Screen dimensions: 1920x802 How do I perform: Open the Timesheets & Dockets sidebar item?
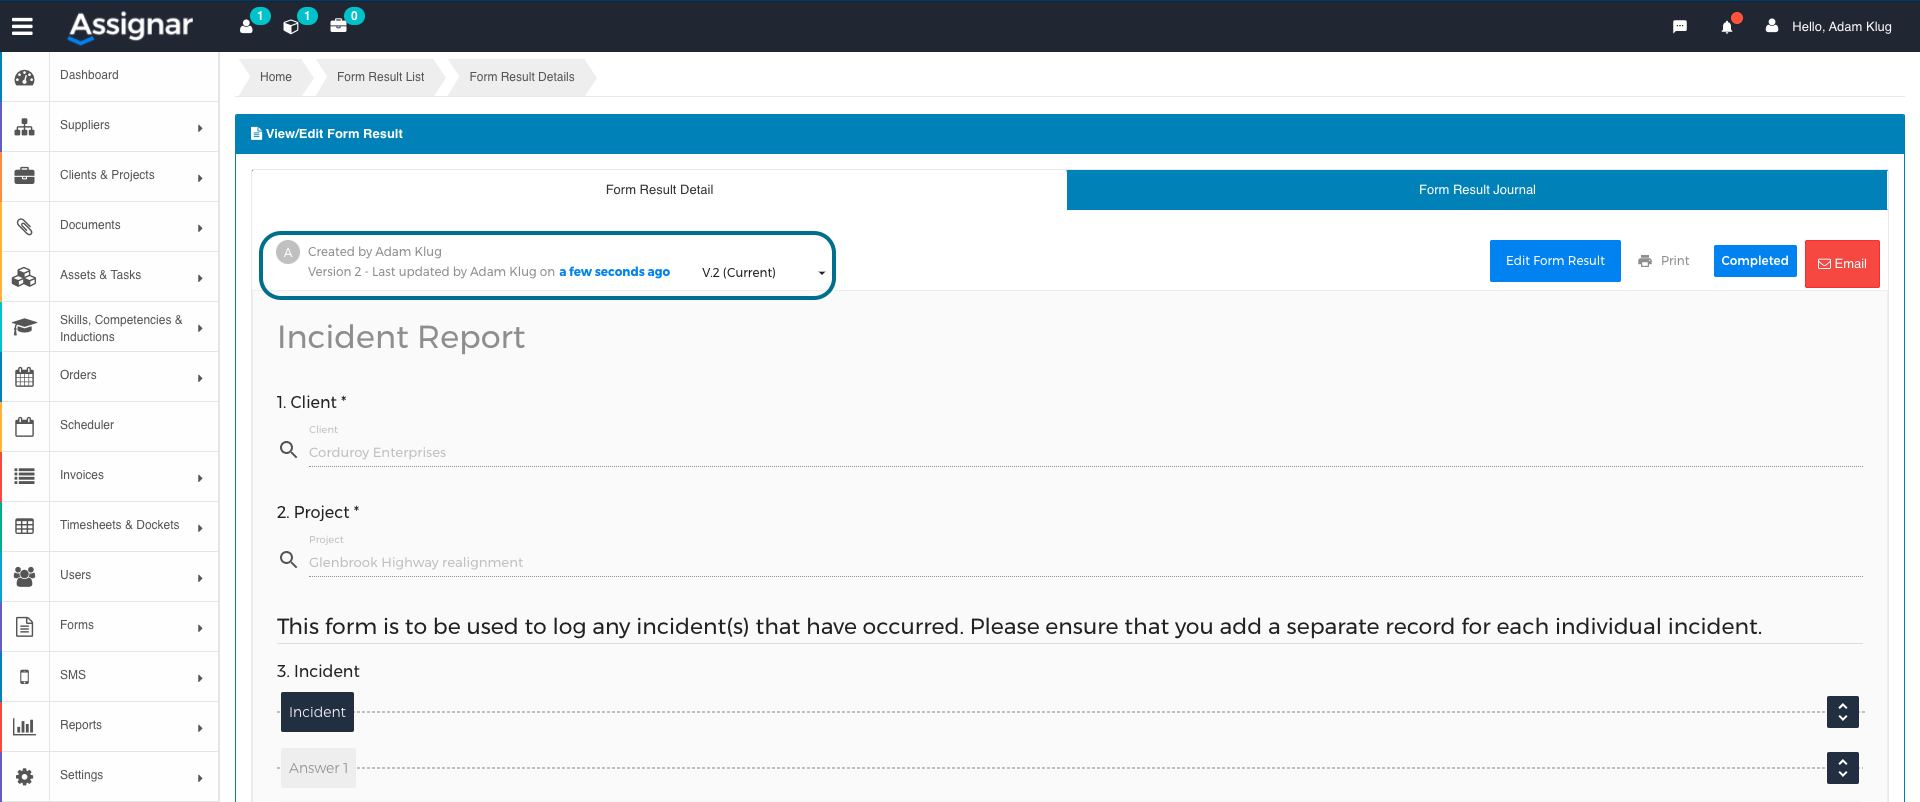click(x=110, y=527)
